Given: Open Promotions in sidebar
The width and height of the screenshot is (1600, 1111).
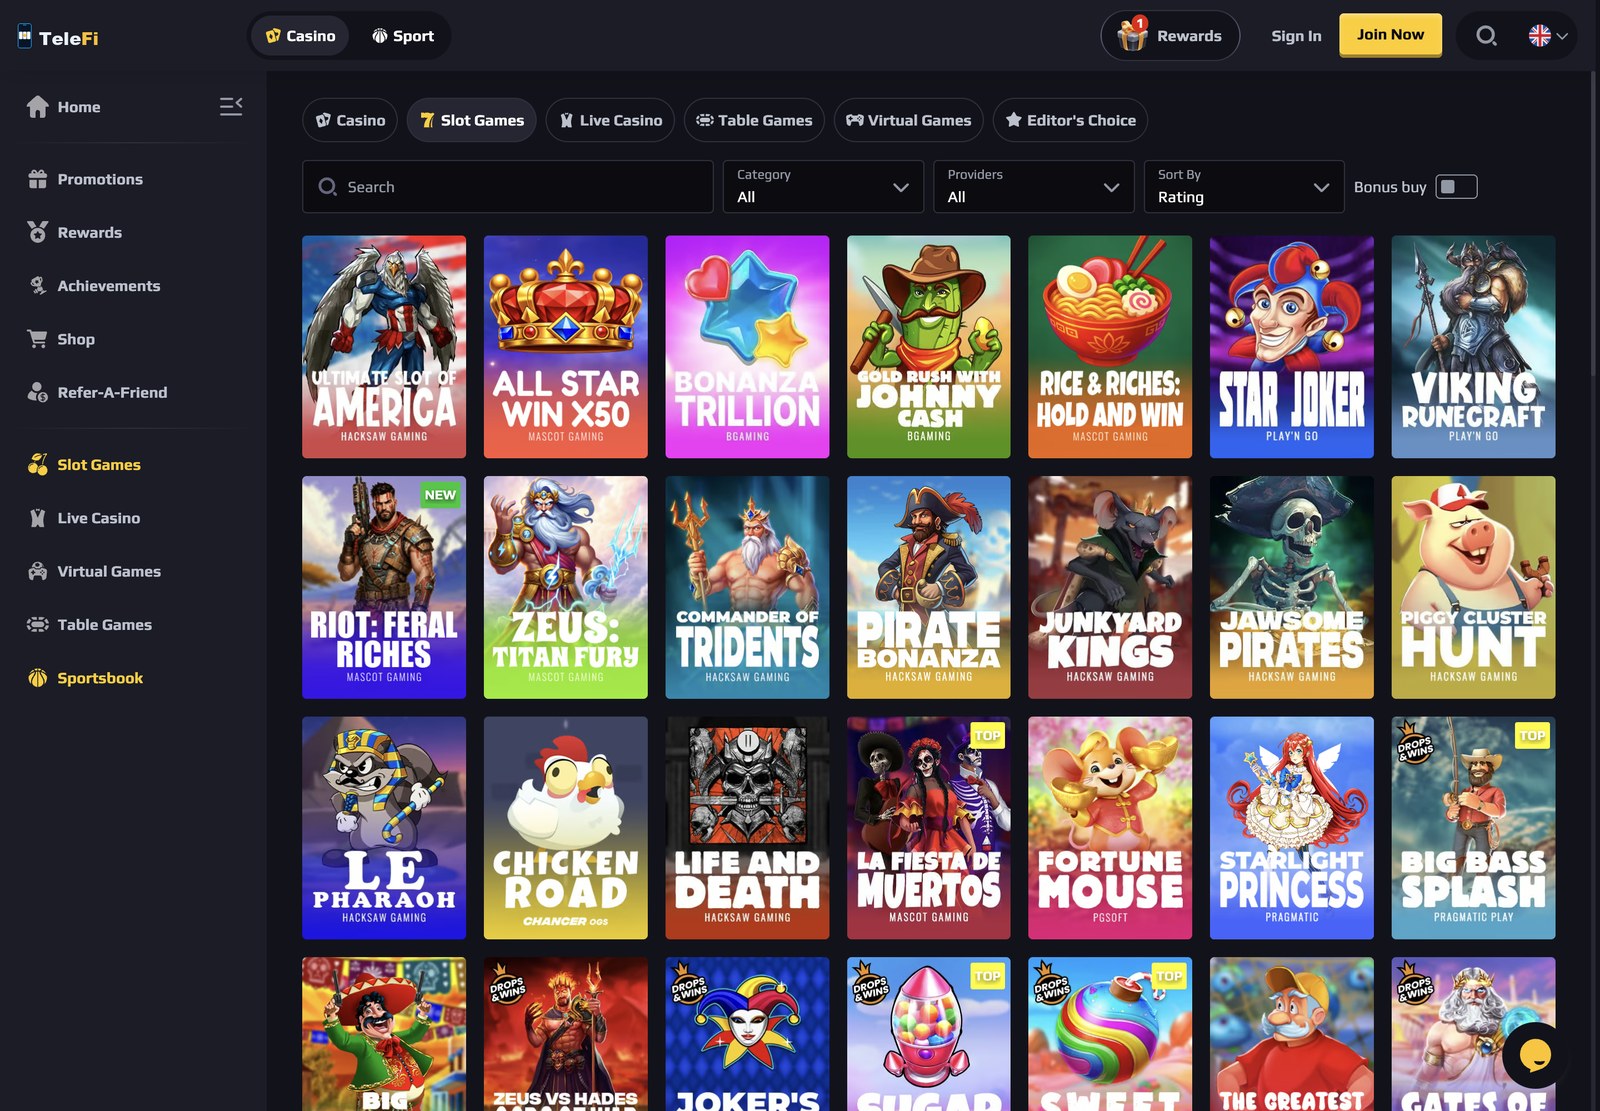Looking at the screenshot, I should [100, 179].
